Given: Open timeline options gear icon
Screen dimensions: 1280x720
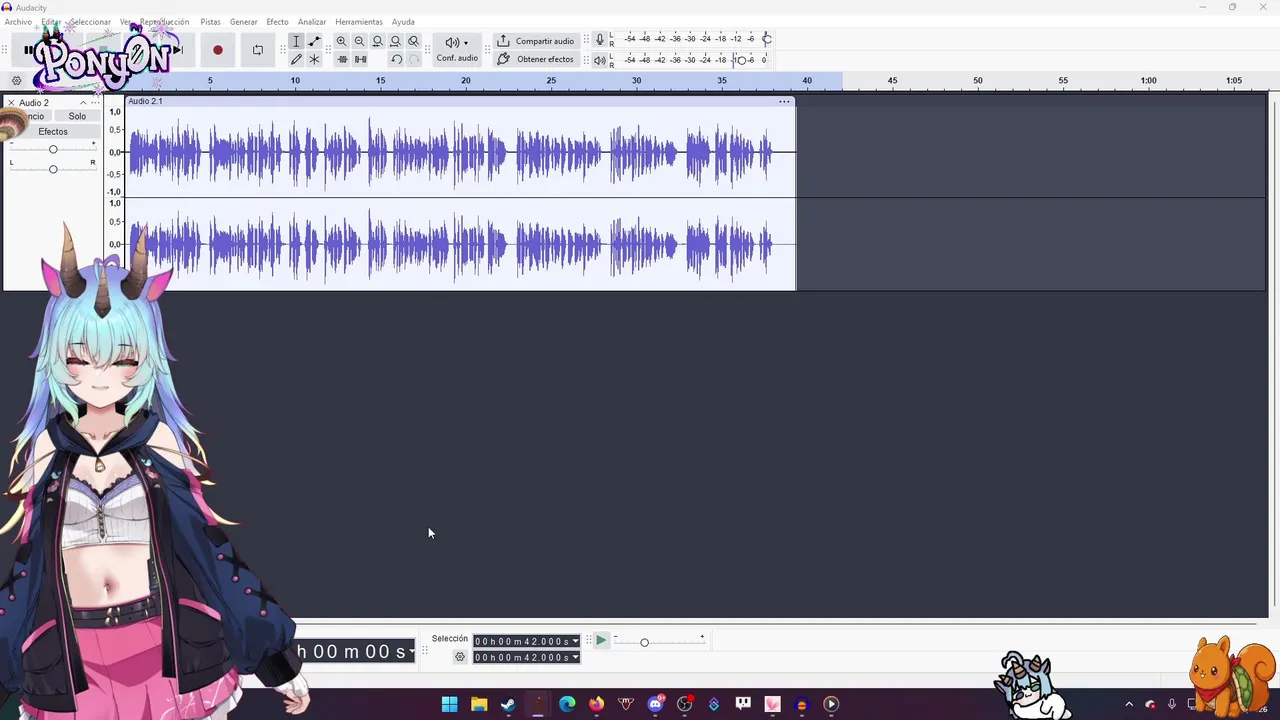Looking at the screenshot, I should pyautogui.click(x=16, y=81).
